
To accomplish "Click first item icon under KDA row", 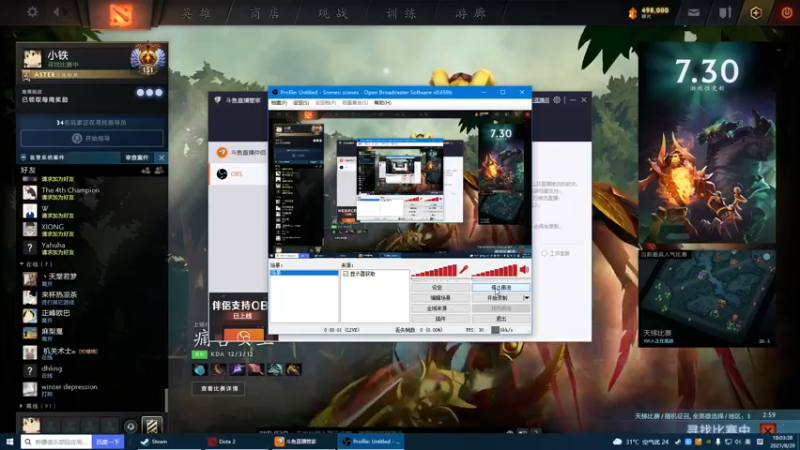I will coord(199,369).
